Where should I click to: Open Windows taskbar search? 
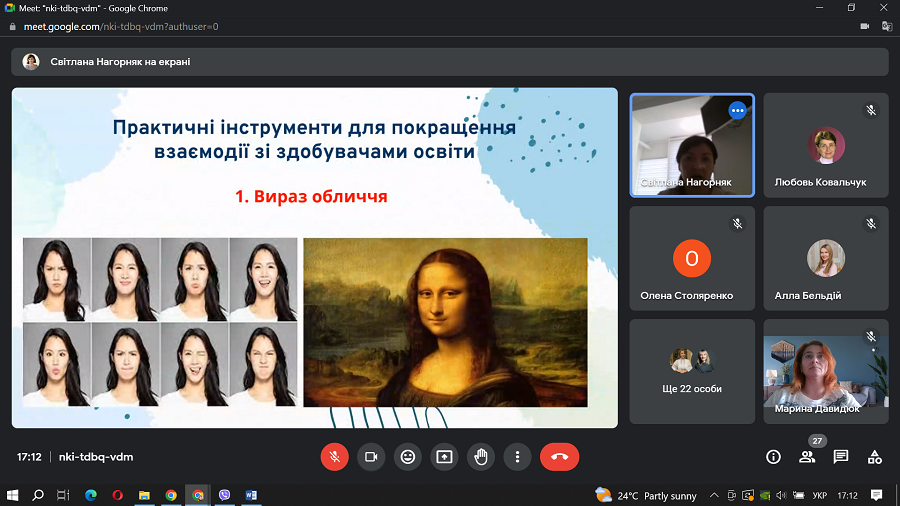pos(38,495)
